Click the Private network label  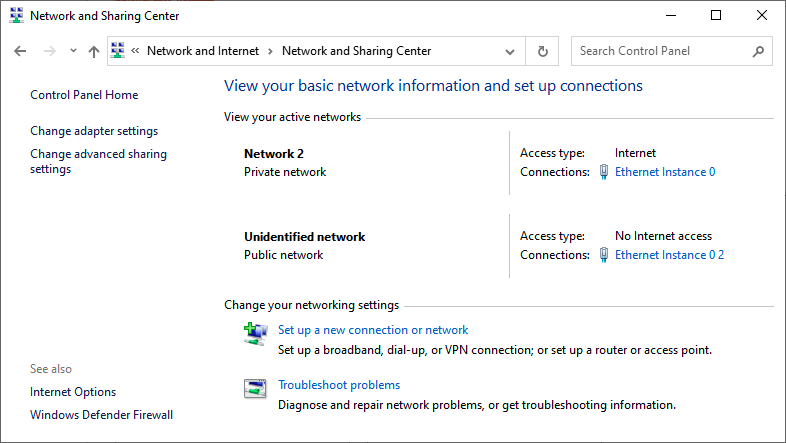click(285, 172)
